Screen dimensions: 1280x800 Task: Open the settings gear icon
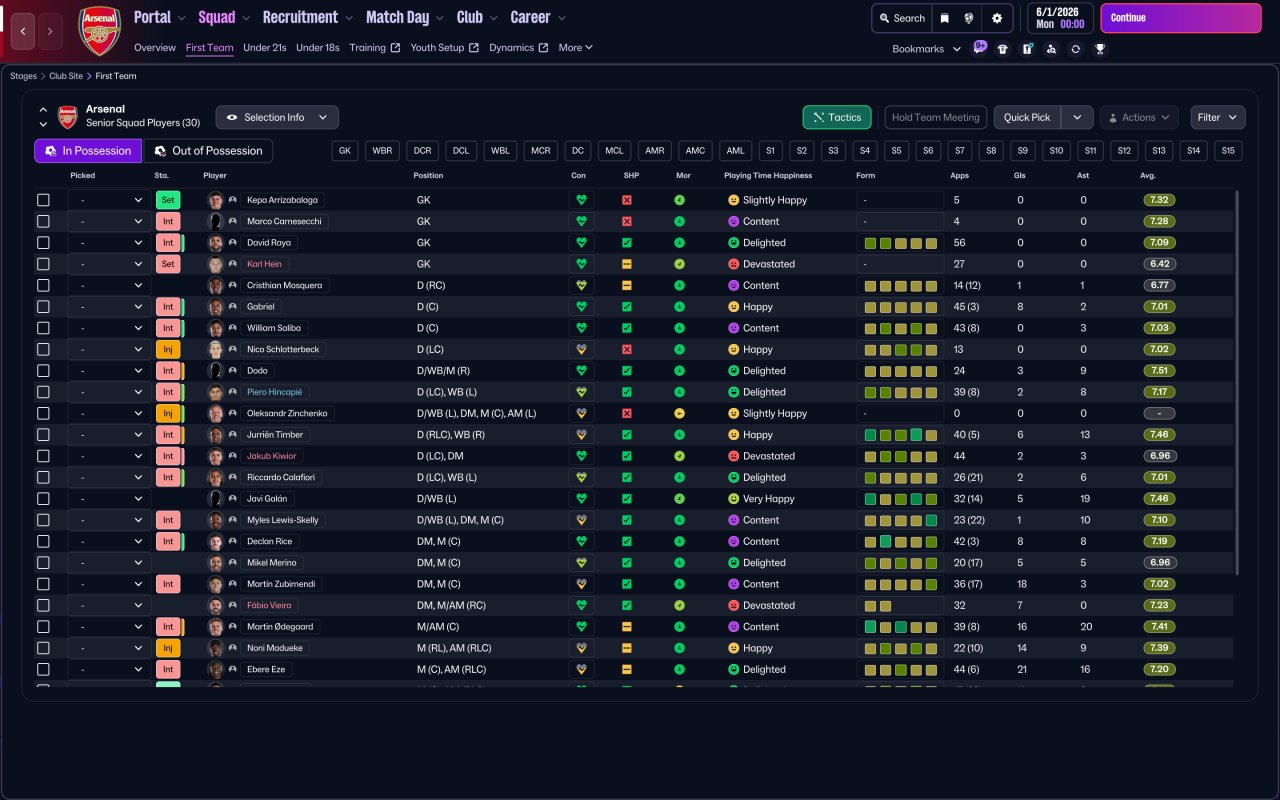(x=997, y=18)
